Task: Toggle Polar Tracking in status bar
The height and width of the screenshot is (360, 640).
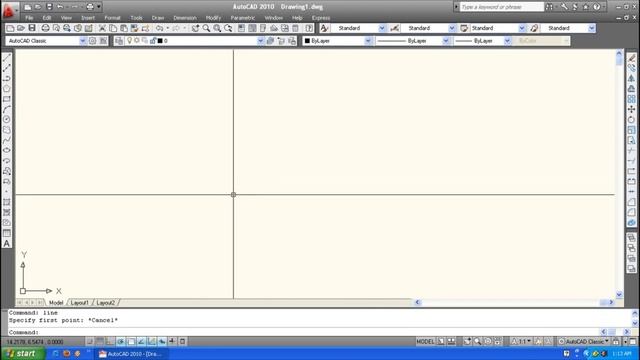Action: 120,341
